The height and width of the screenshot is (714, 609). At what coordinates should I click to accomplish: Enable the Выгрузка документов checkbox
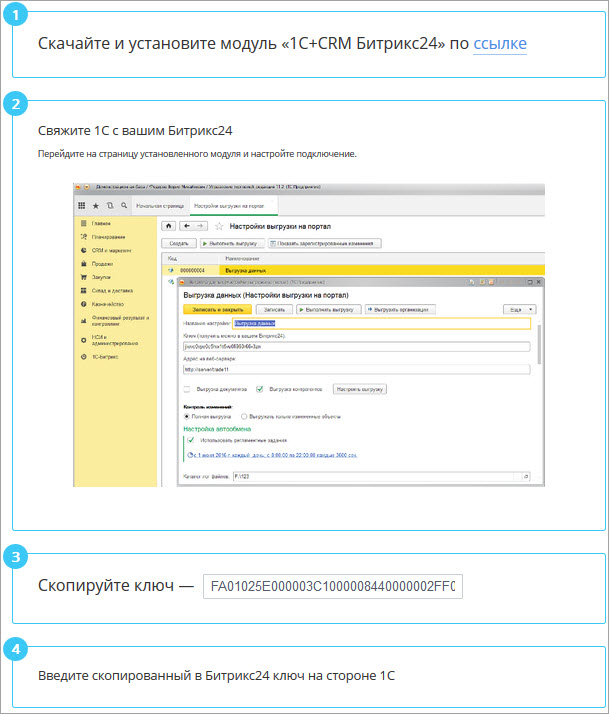(x=187, y=389)
